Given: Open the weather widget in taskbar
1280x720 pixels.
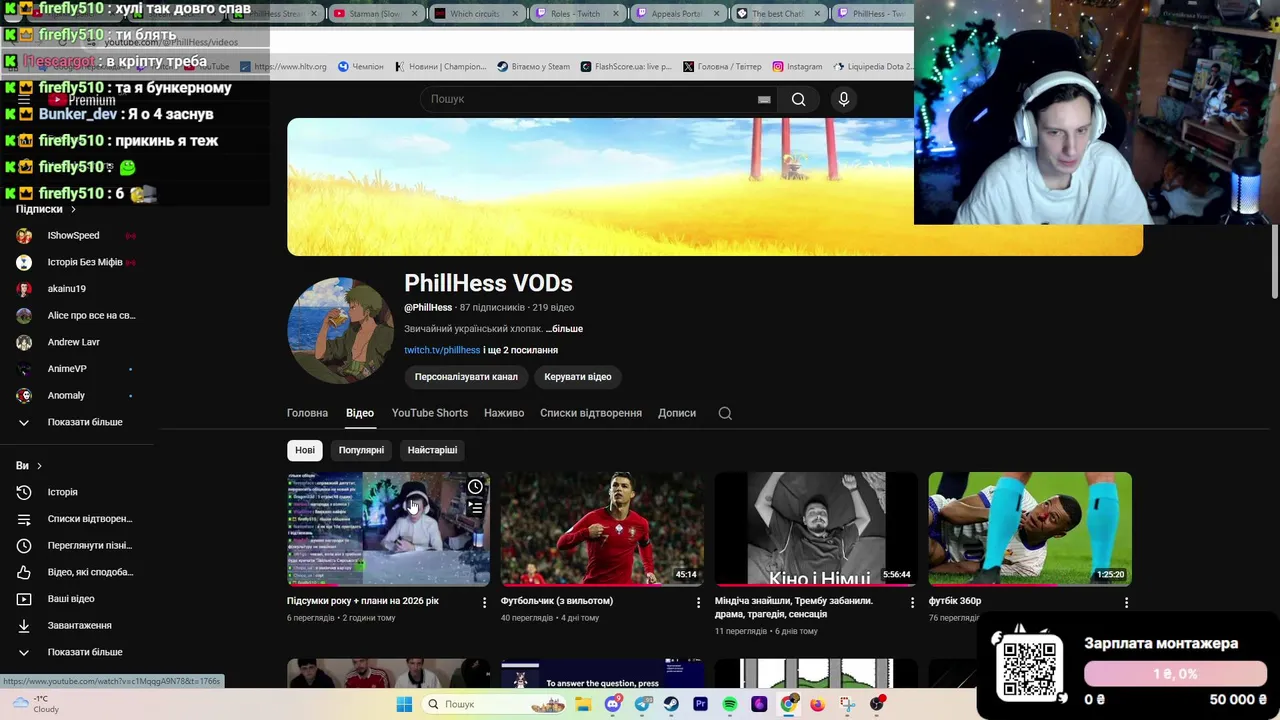Looking at the screenshot, I should point(36,704).
